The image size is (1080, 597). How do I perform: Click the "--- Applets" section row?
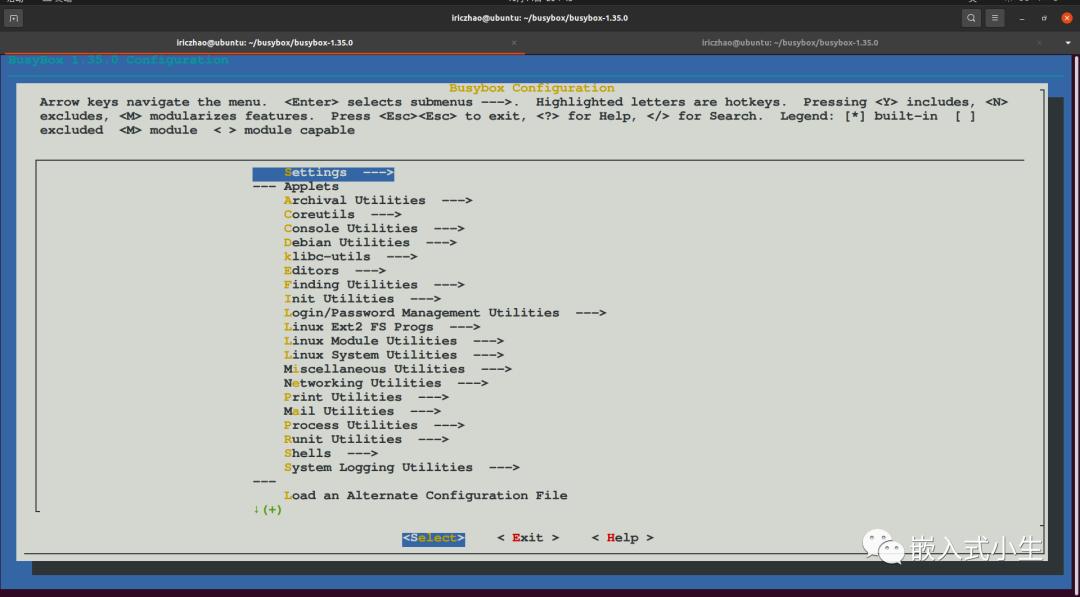(x=295, y=187)
